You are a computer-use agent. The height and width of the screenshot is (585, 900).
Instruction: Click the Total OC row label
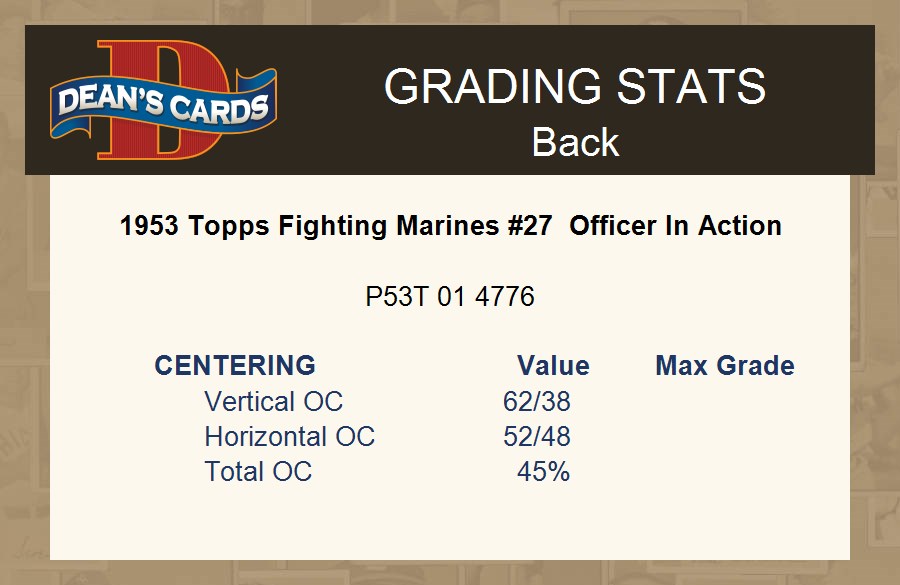[x=258, y=472]
